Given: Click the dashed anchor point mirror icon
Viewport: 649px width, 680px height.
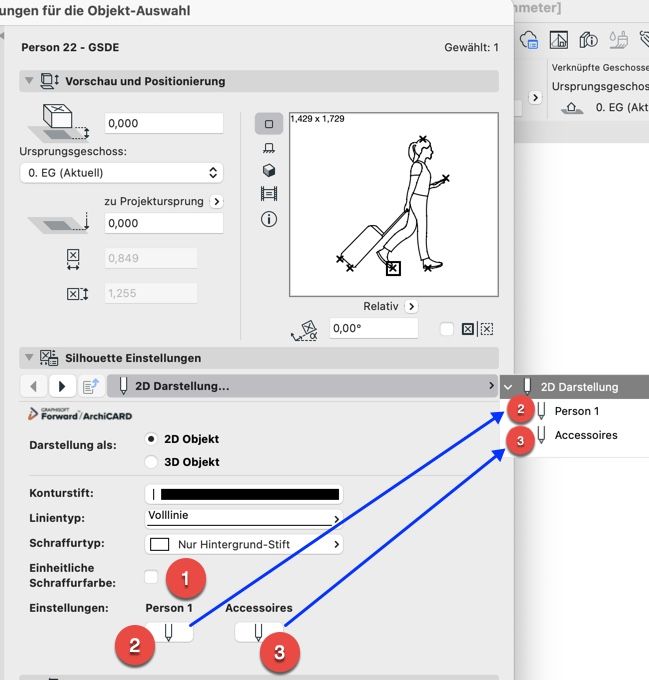Looking at the screenshot, I should (x=487, y=329).
